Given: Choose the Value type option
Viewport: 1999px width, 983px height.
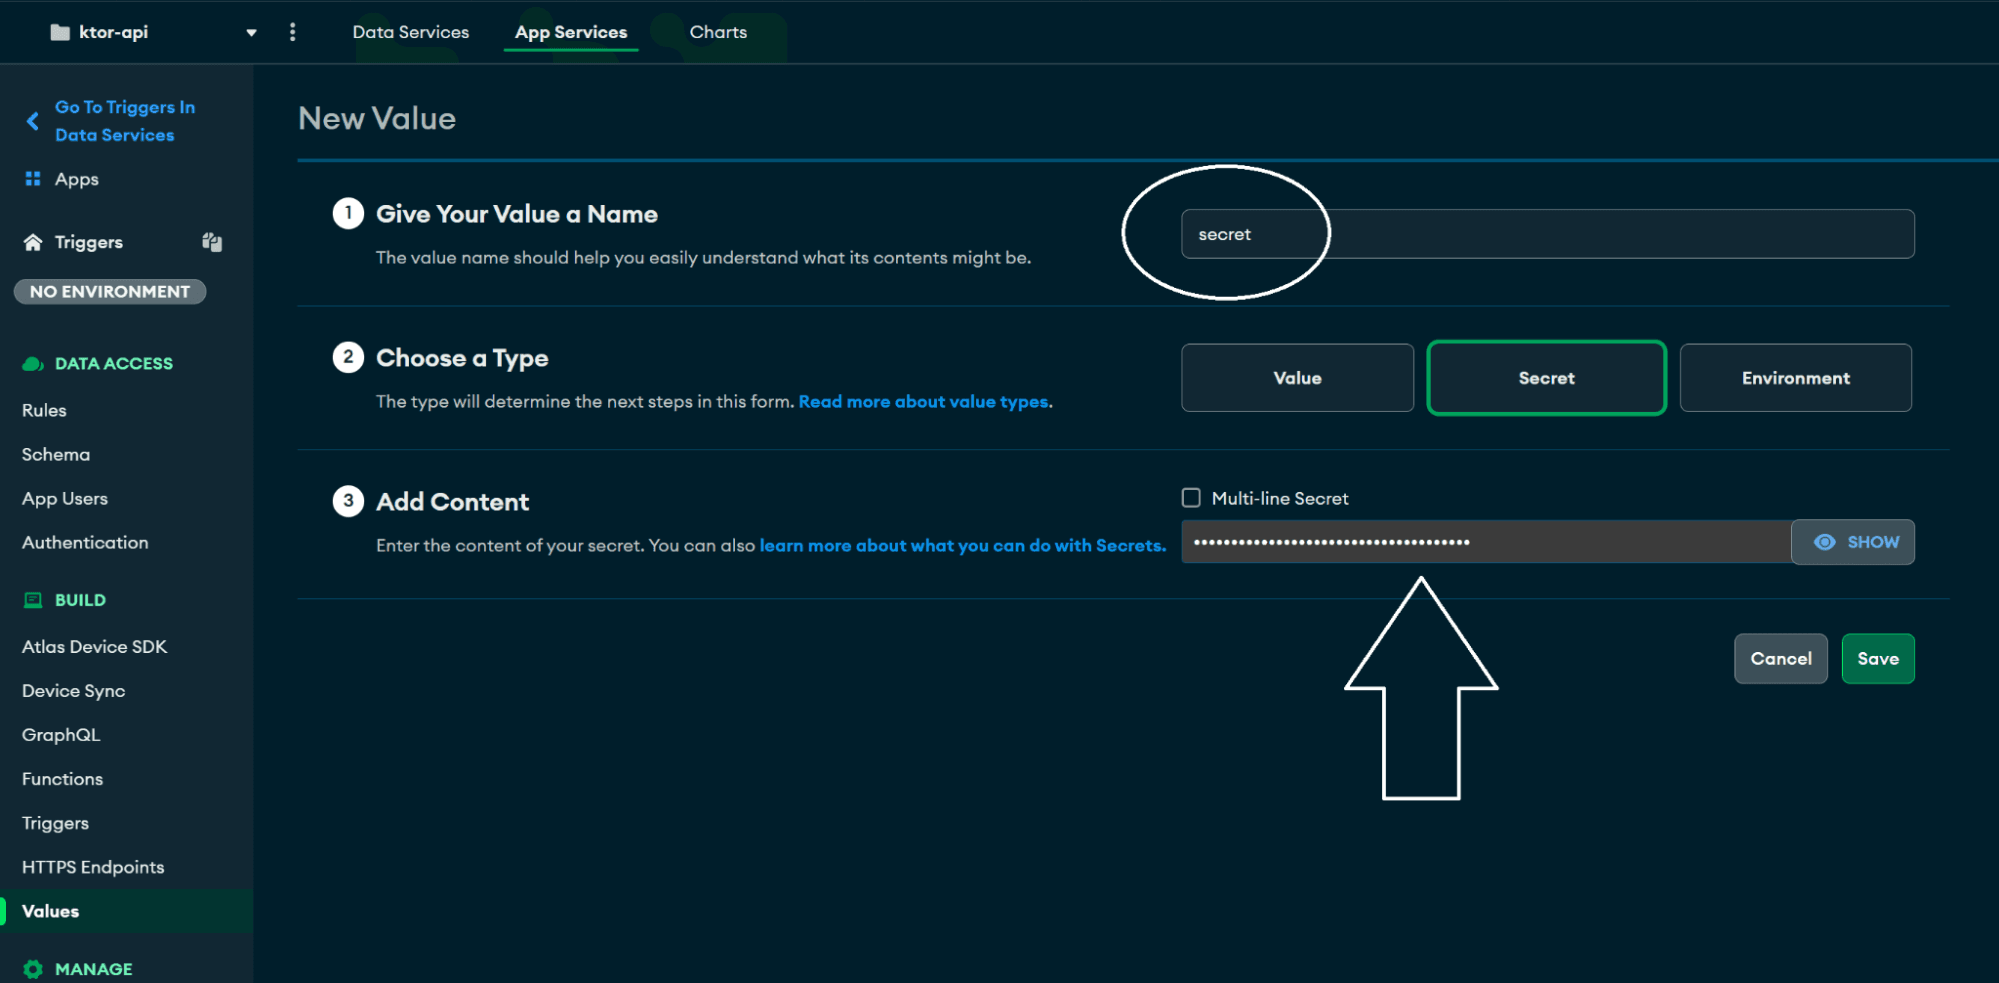Looking at the screenshot, I should coord(1297,378).
